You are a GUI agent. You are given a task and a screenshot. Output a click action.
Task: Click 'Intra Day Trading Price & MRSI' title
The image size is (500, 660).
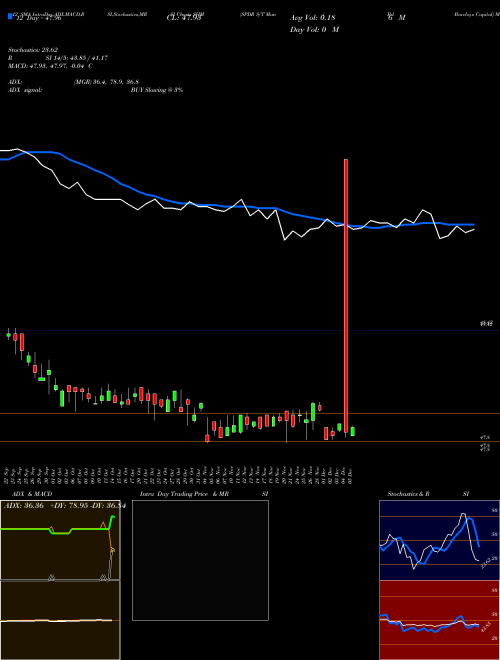(x=204, y=494)
